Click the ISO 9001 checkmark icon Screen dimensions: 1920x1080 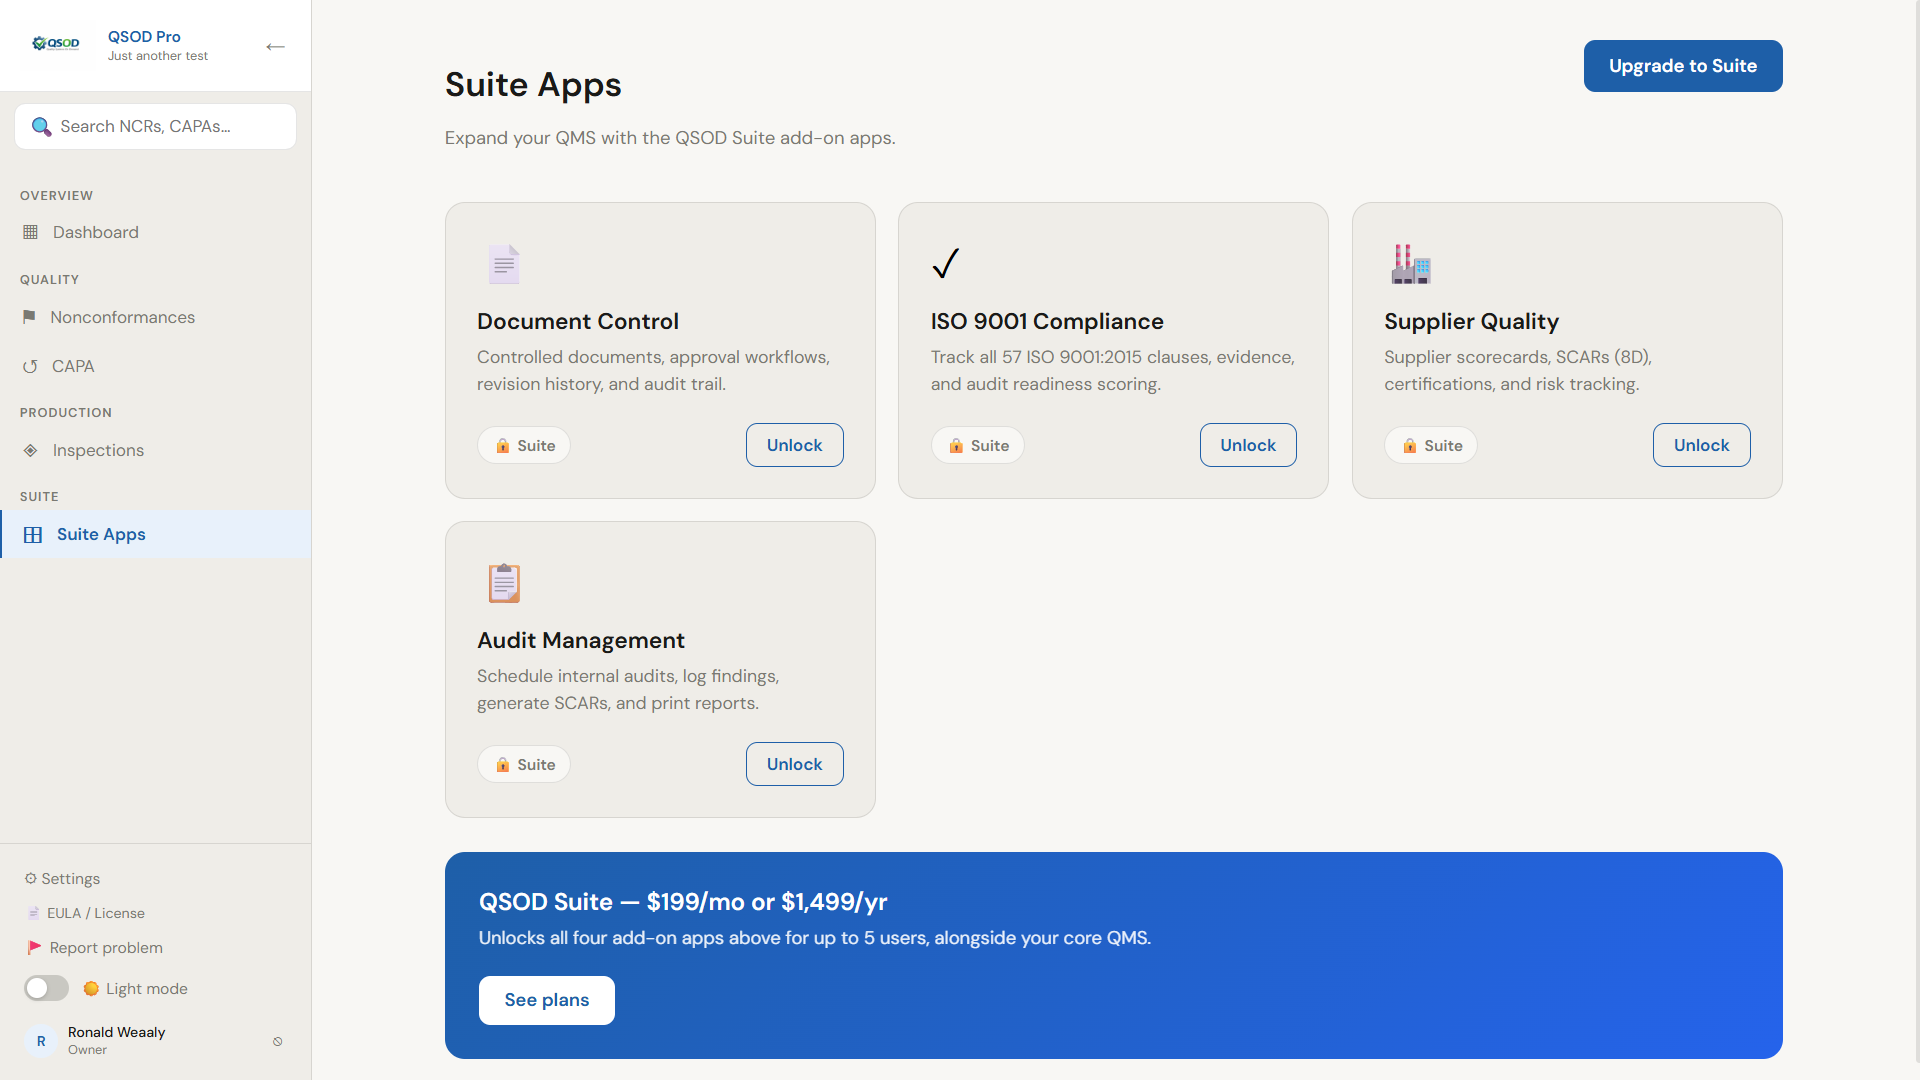[946, 264]
